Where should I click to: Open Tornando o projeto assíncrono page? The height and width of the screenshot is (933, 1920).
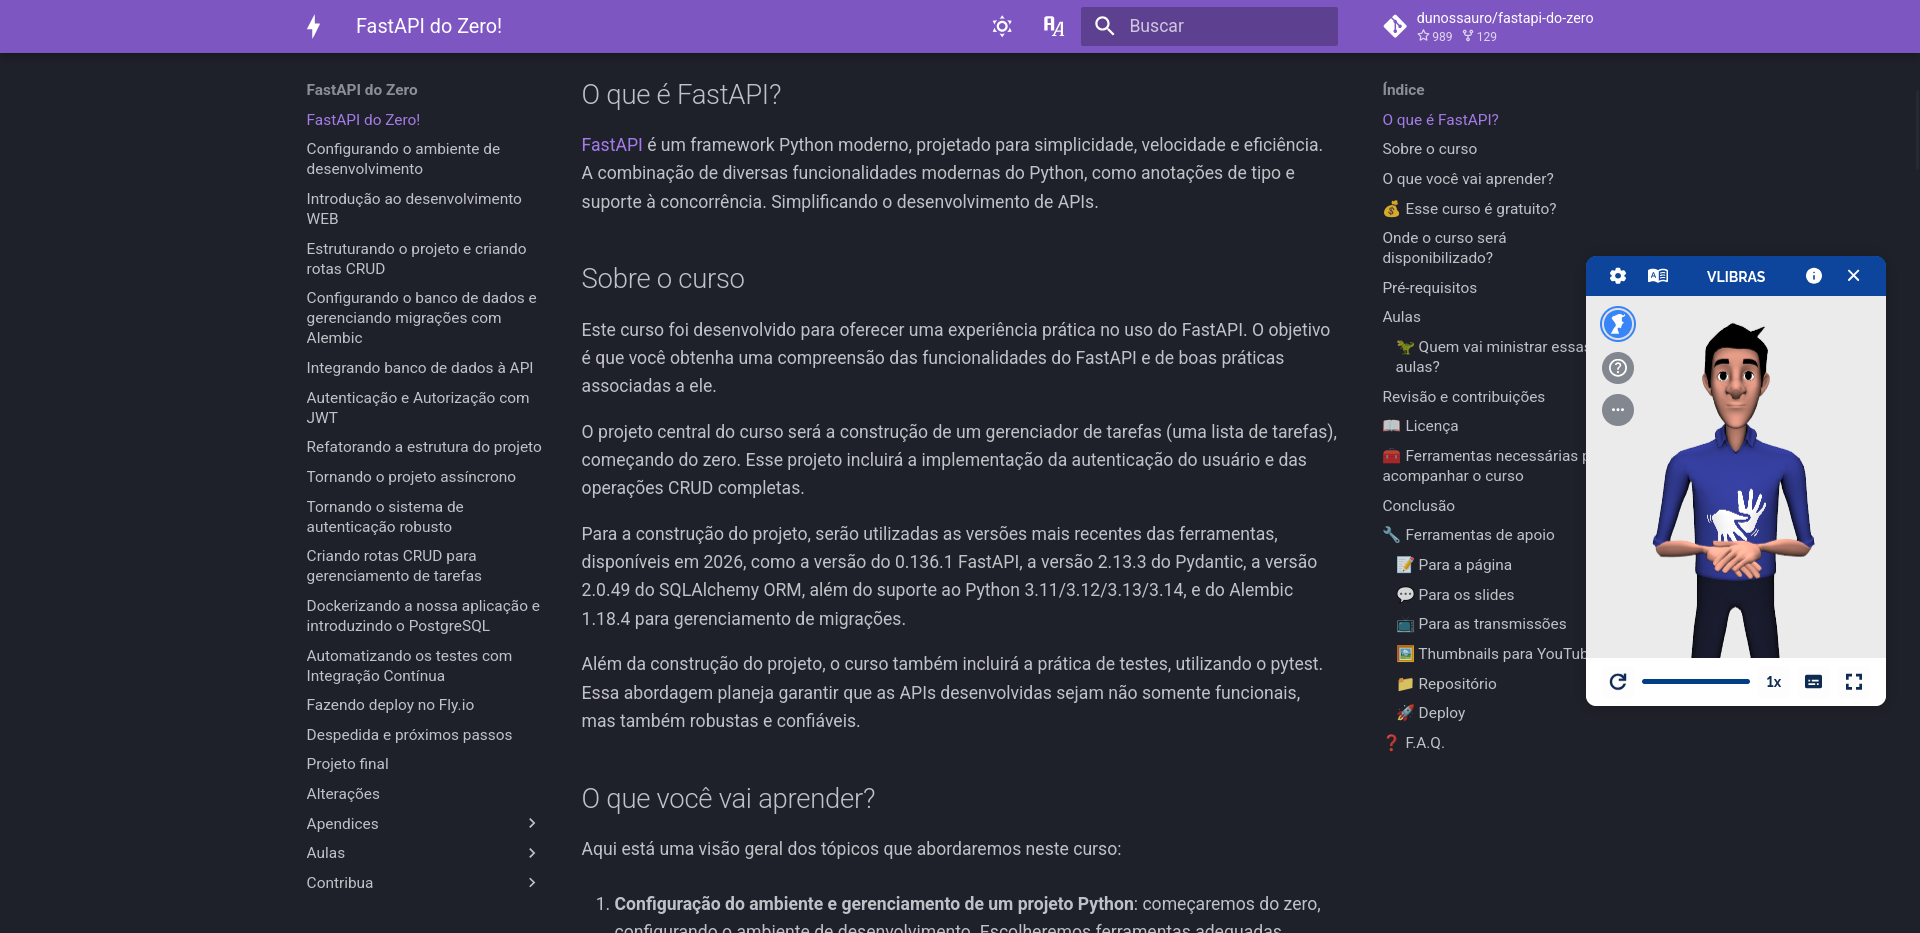[x=411, y=477]
